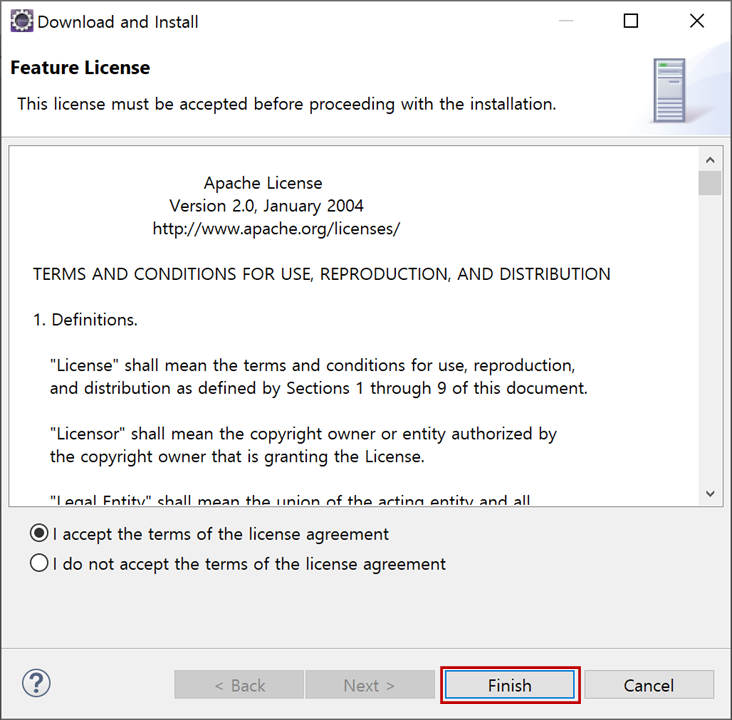
Task: Click the help question mark icon
Action: tap(36, 683)
